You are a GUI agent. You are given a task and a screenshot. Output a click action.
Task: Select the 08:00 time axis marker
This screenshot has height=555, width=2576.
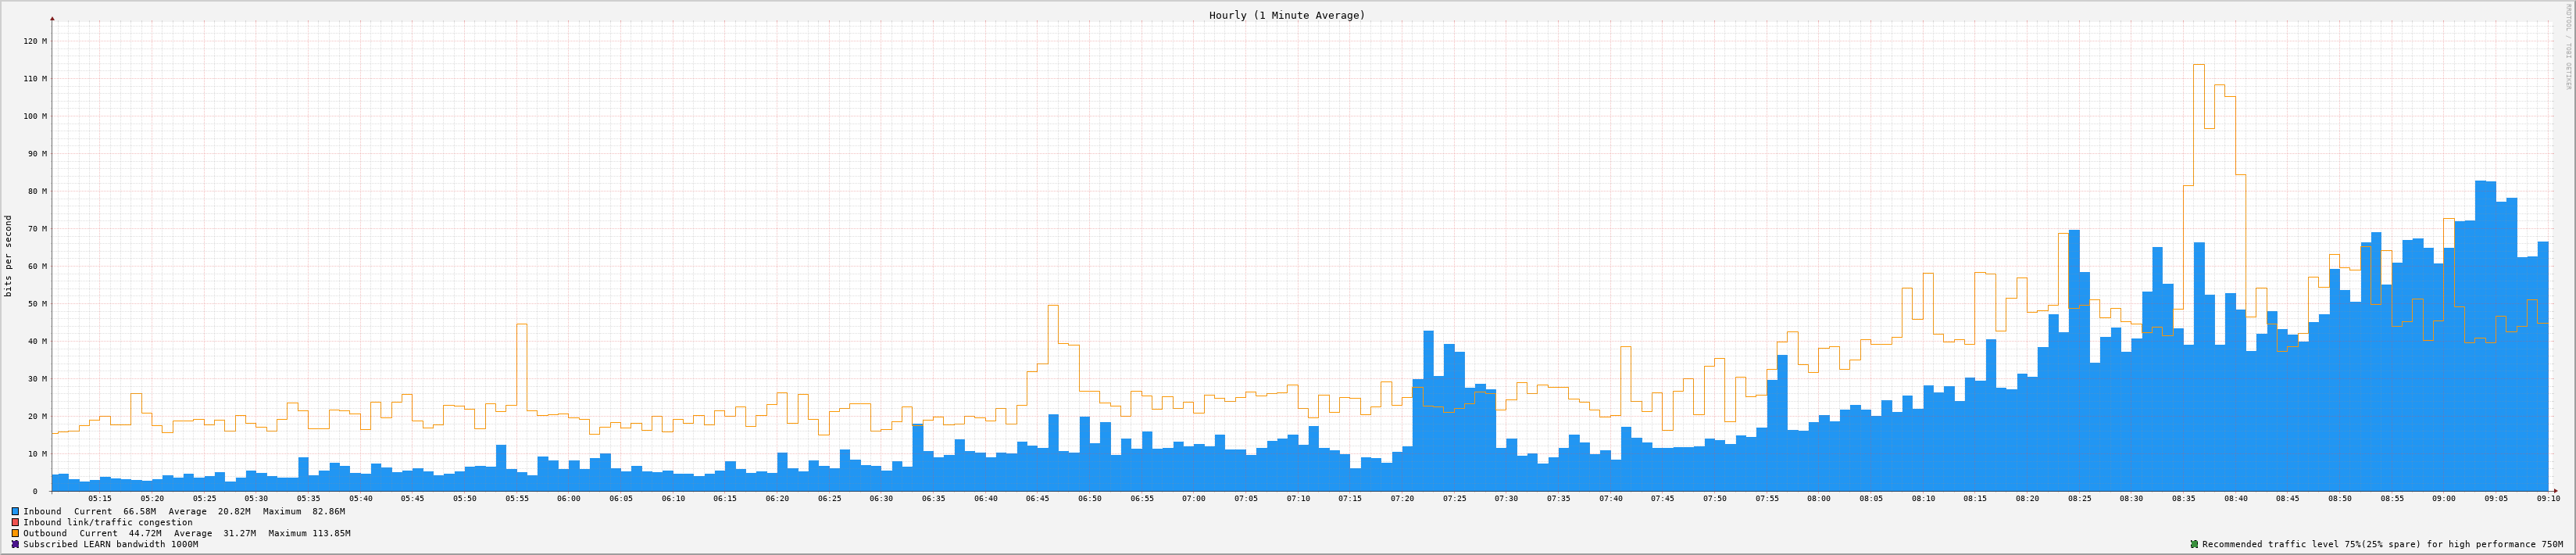(x=1819, y=498)
